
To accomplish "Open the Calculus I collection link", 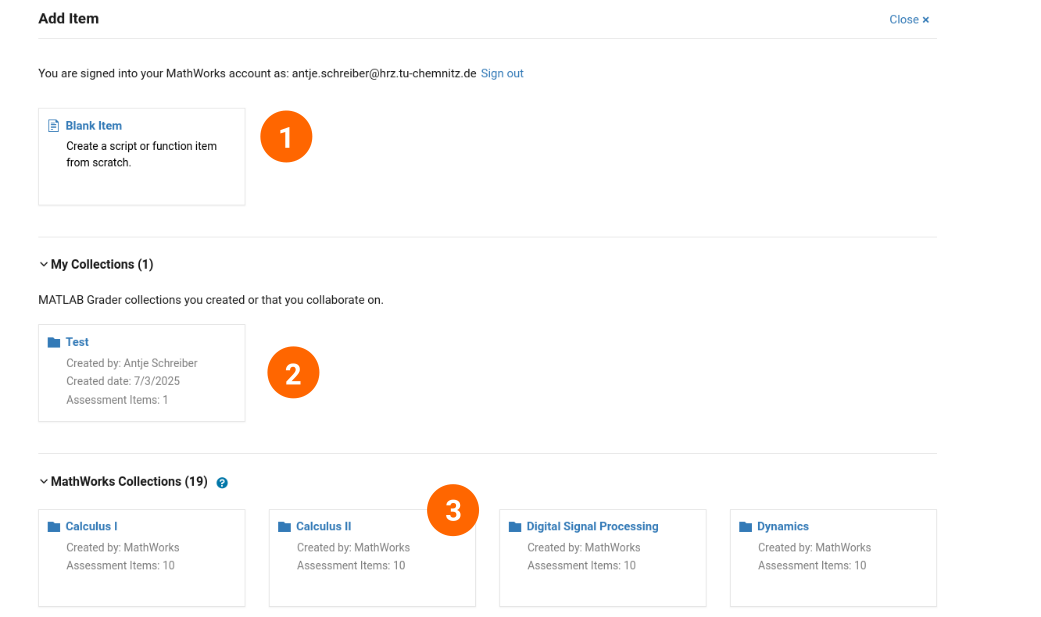I will pos(92,526).
